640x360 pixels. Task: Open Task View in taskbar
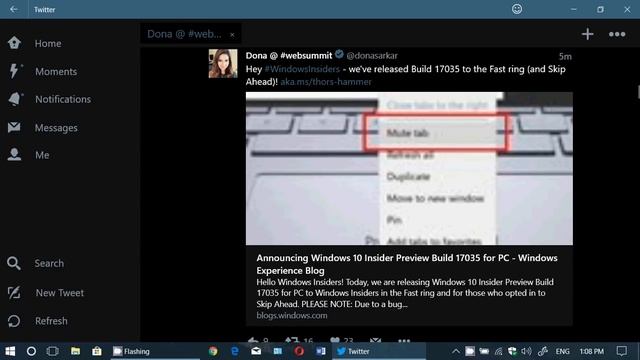coord(52,351)
